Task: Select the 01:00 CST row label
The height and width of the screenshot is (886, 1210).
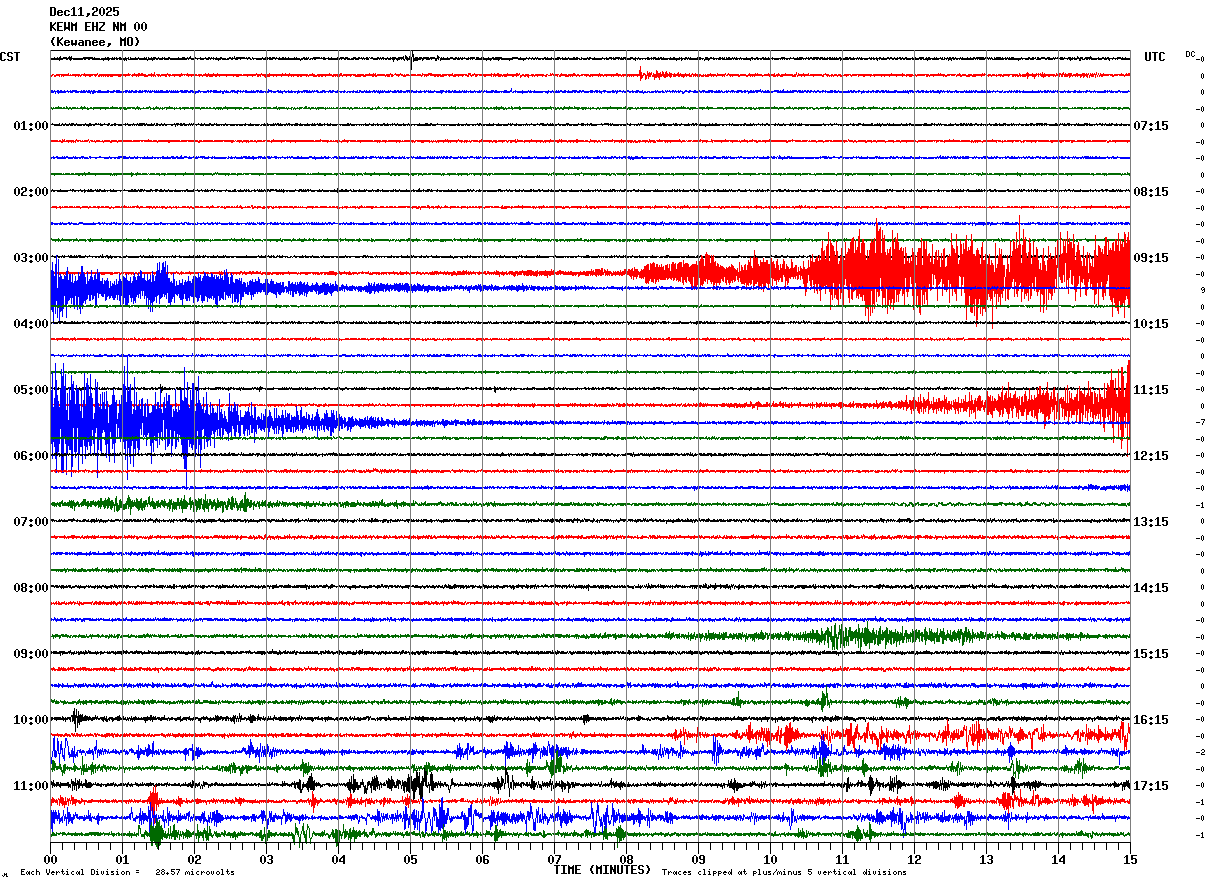Action: [x=30, y=126]
